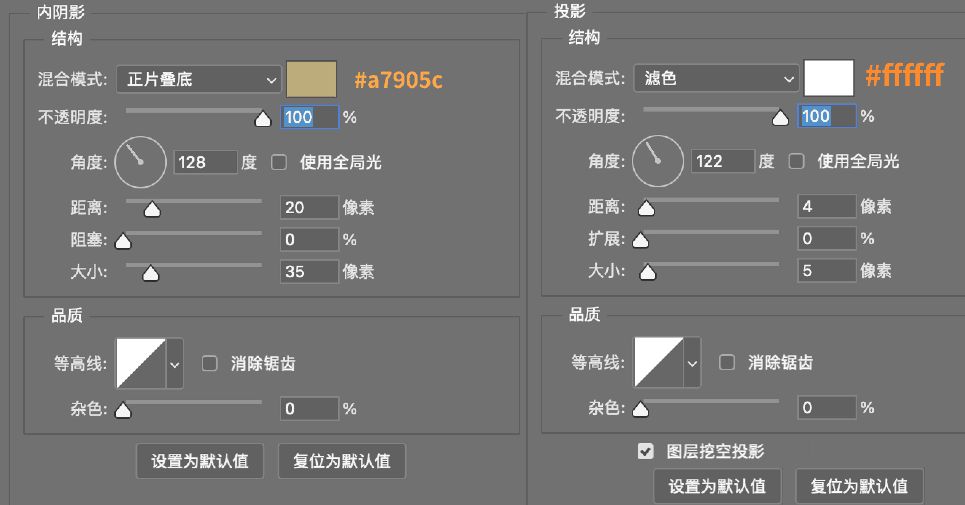Click Inner Shadow noise percentage field
The image size is (965, 505).
point(310,408)
